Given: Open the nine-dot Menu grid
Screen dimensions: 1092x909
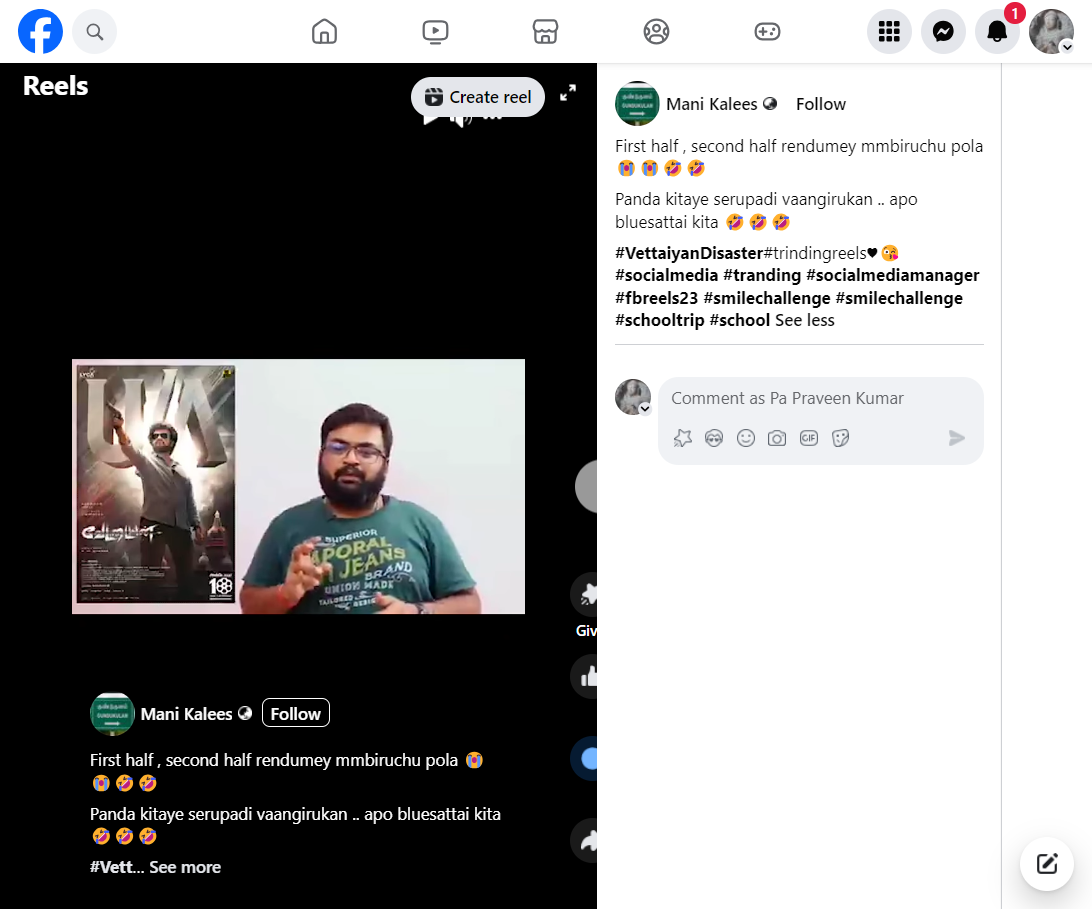Looking at the screenshot, I should pos(889,31).
